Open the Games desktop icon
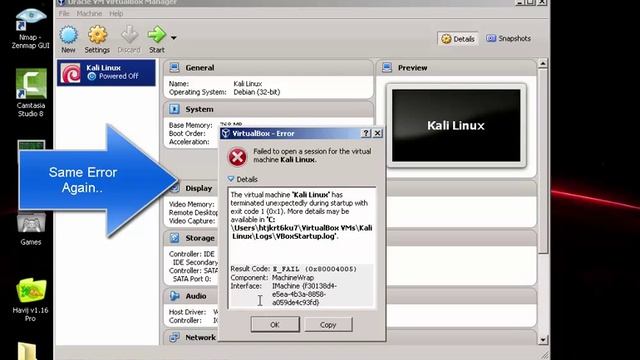 click(x=31, y=229)
